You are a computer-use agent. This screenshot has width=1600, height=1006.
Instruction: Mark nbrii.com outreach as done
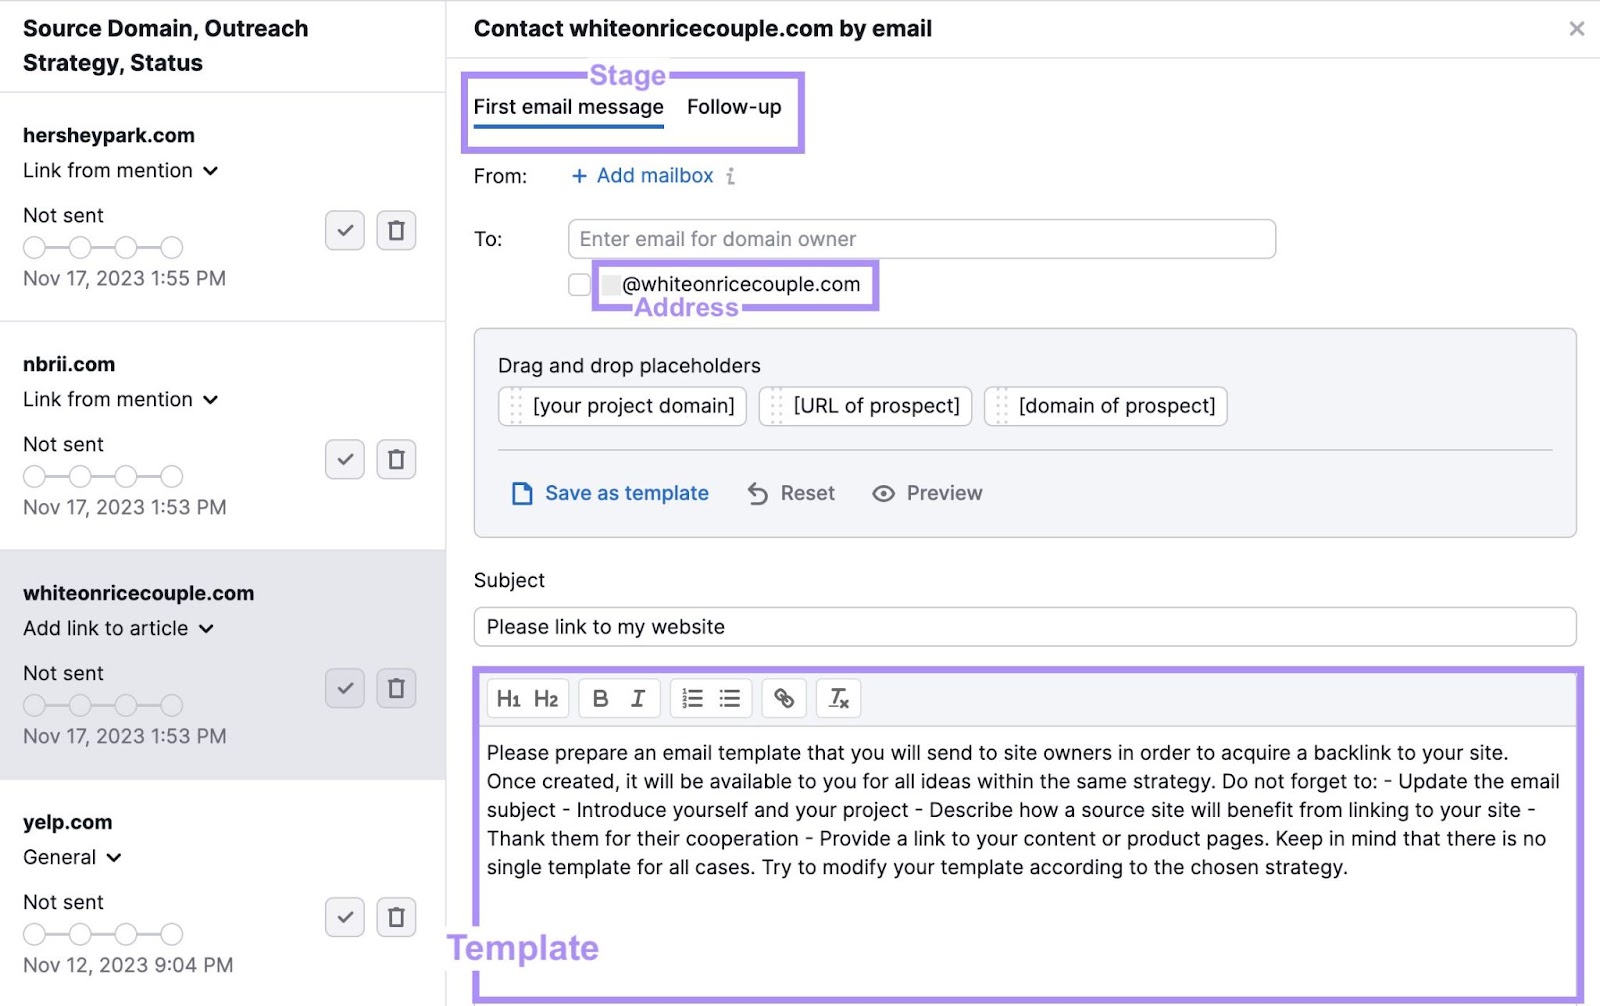344,459
